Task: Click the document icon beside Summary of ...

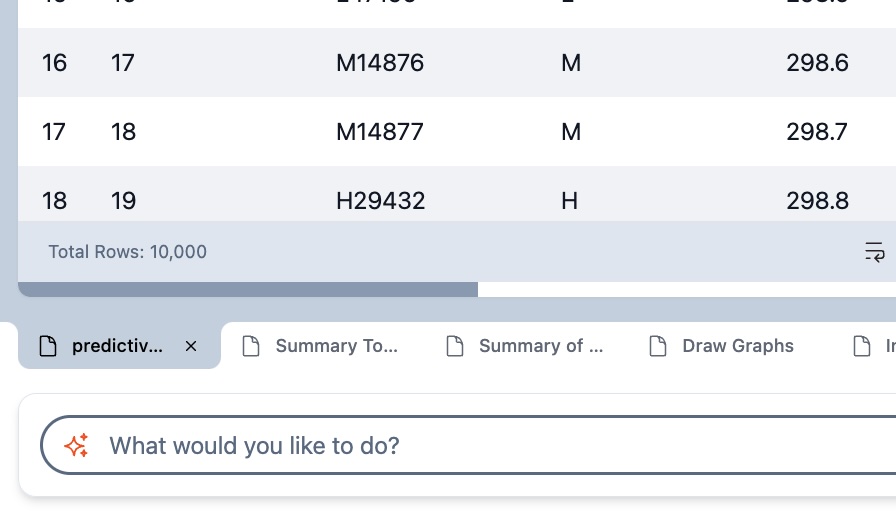Action: coord(455,346)
